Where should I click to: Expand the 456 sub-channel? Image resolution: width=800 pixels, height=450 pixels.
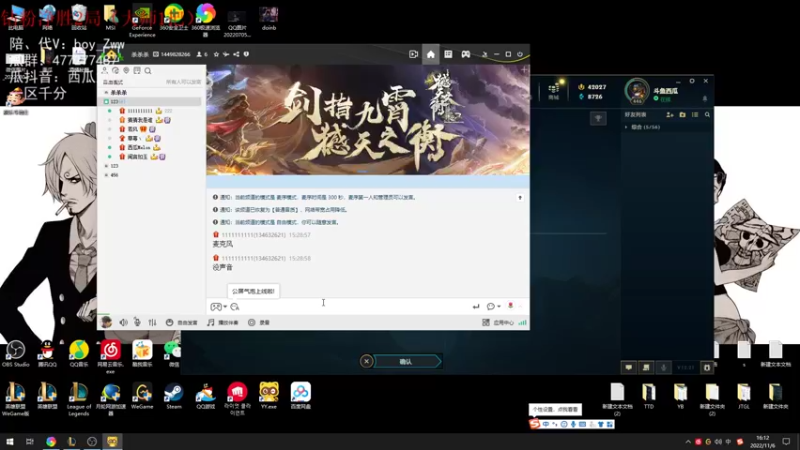coord(106,175)
